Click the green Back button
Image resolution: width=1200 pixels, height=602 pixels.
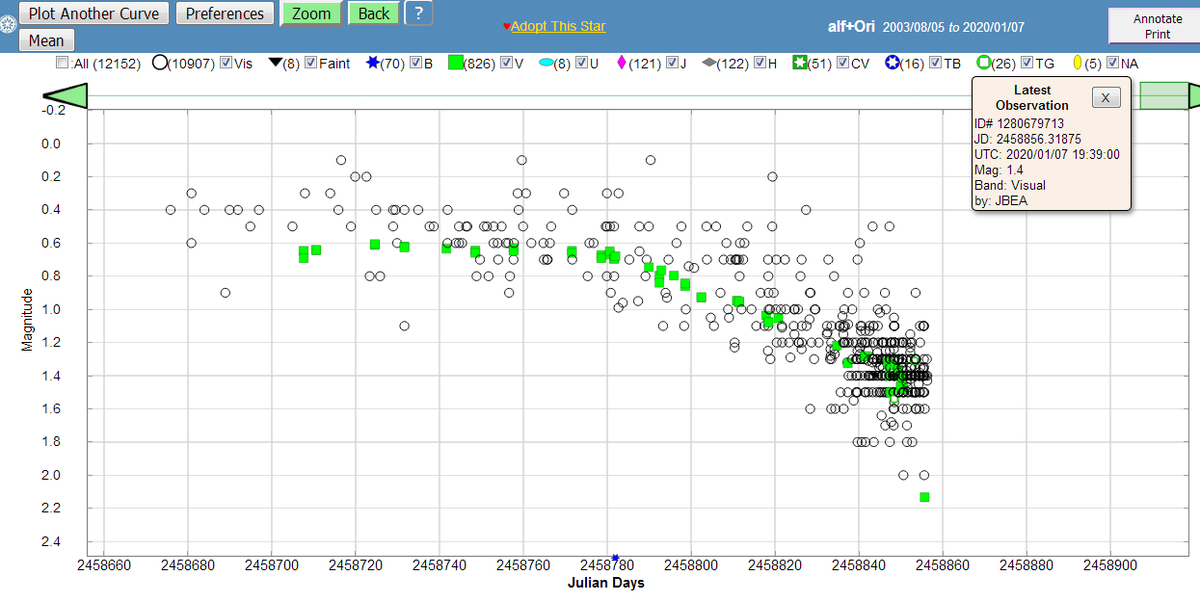[373, 14]
